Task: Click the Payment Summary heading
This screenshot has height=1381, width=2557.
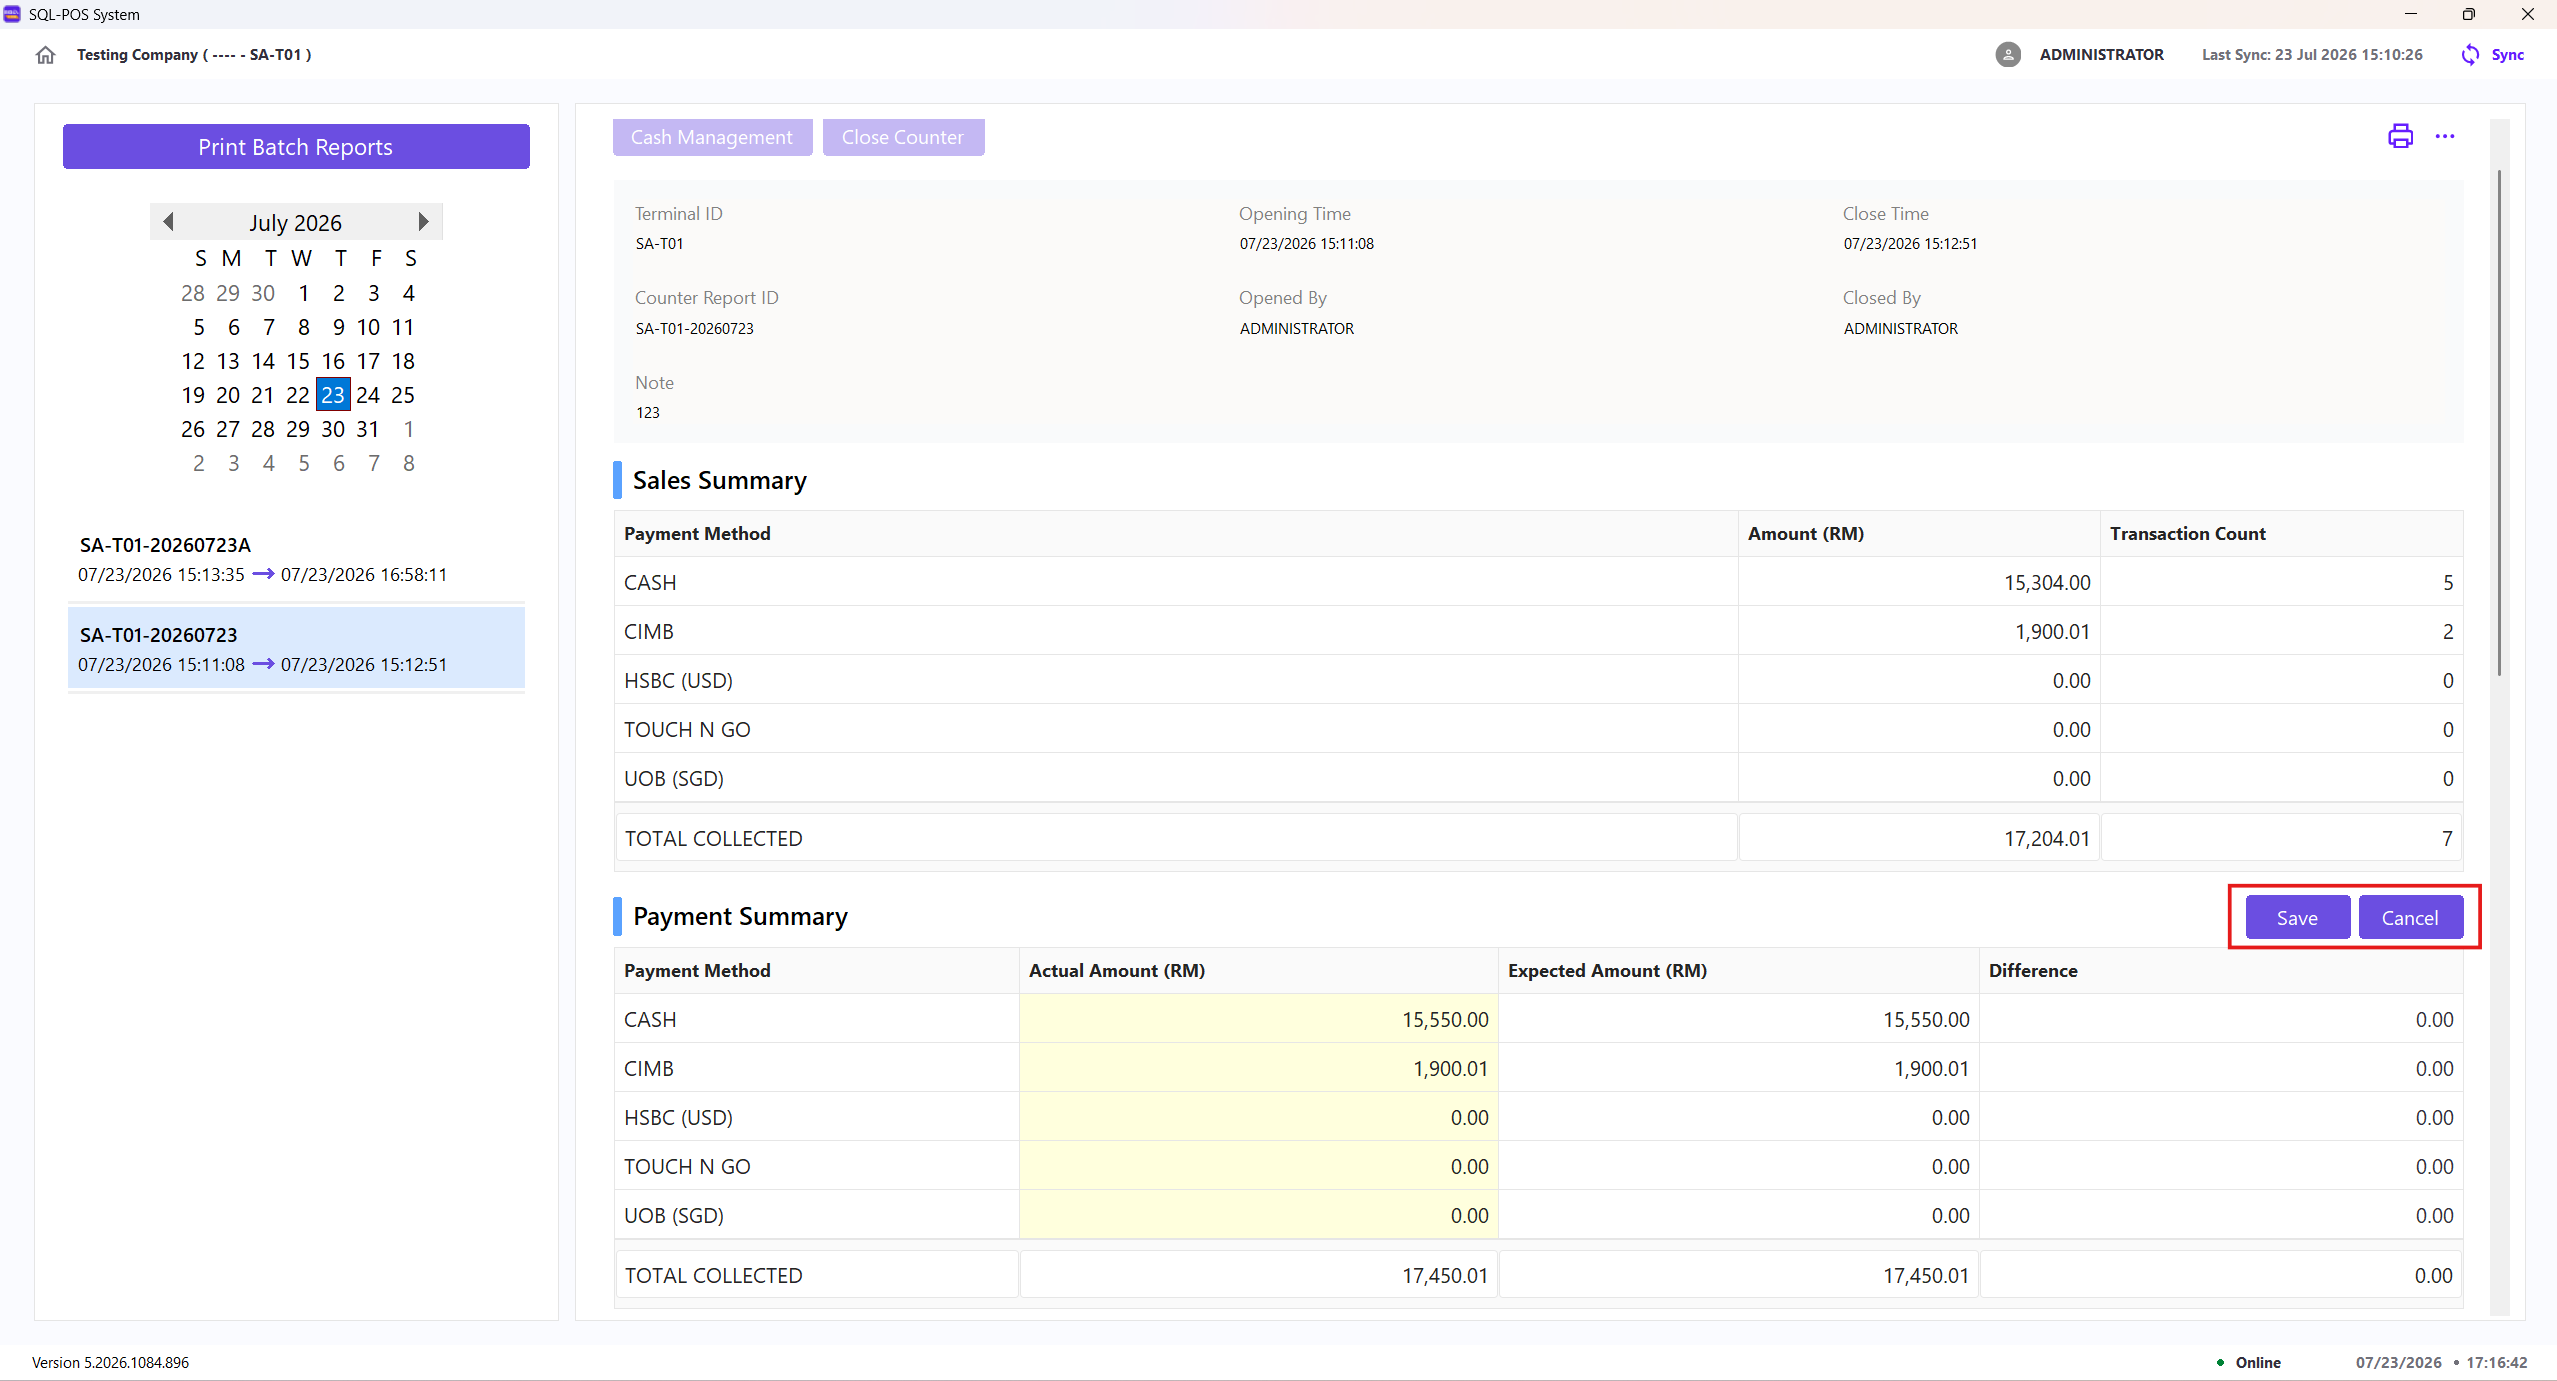Action: pos(740,916)
